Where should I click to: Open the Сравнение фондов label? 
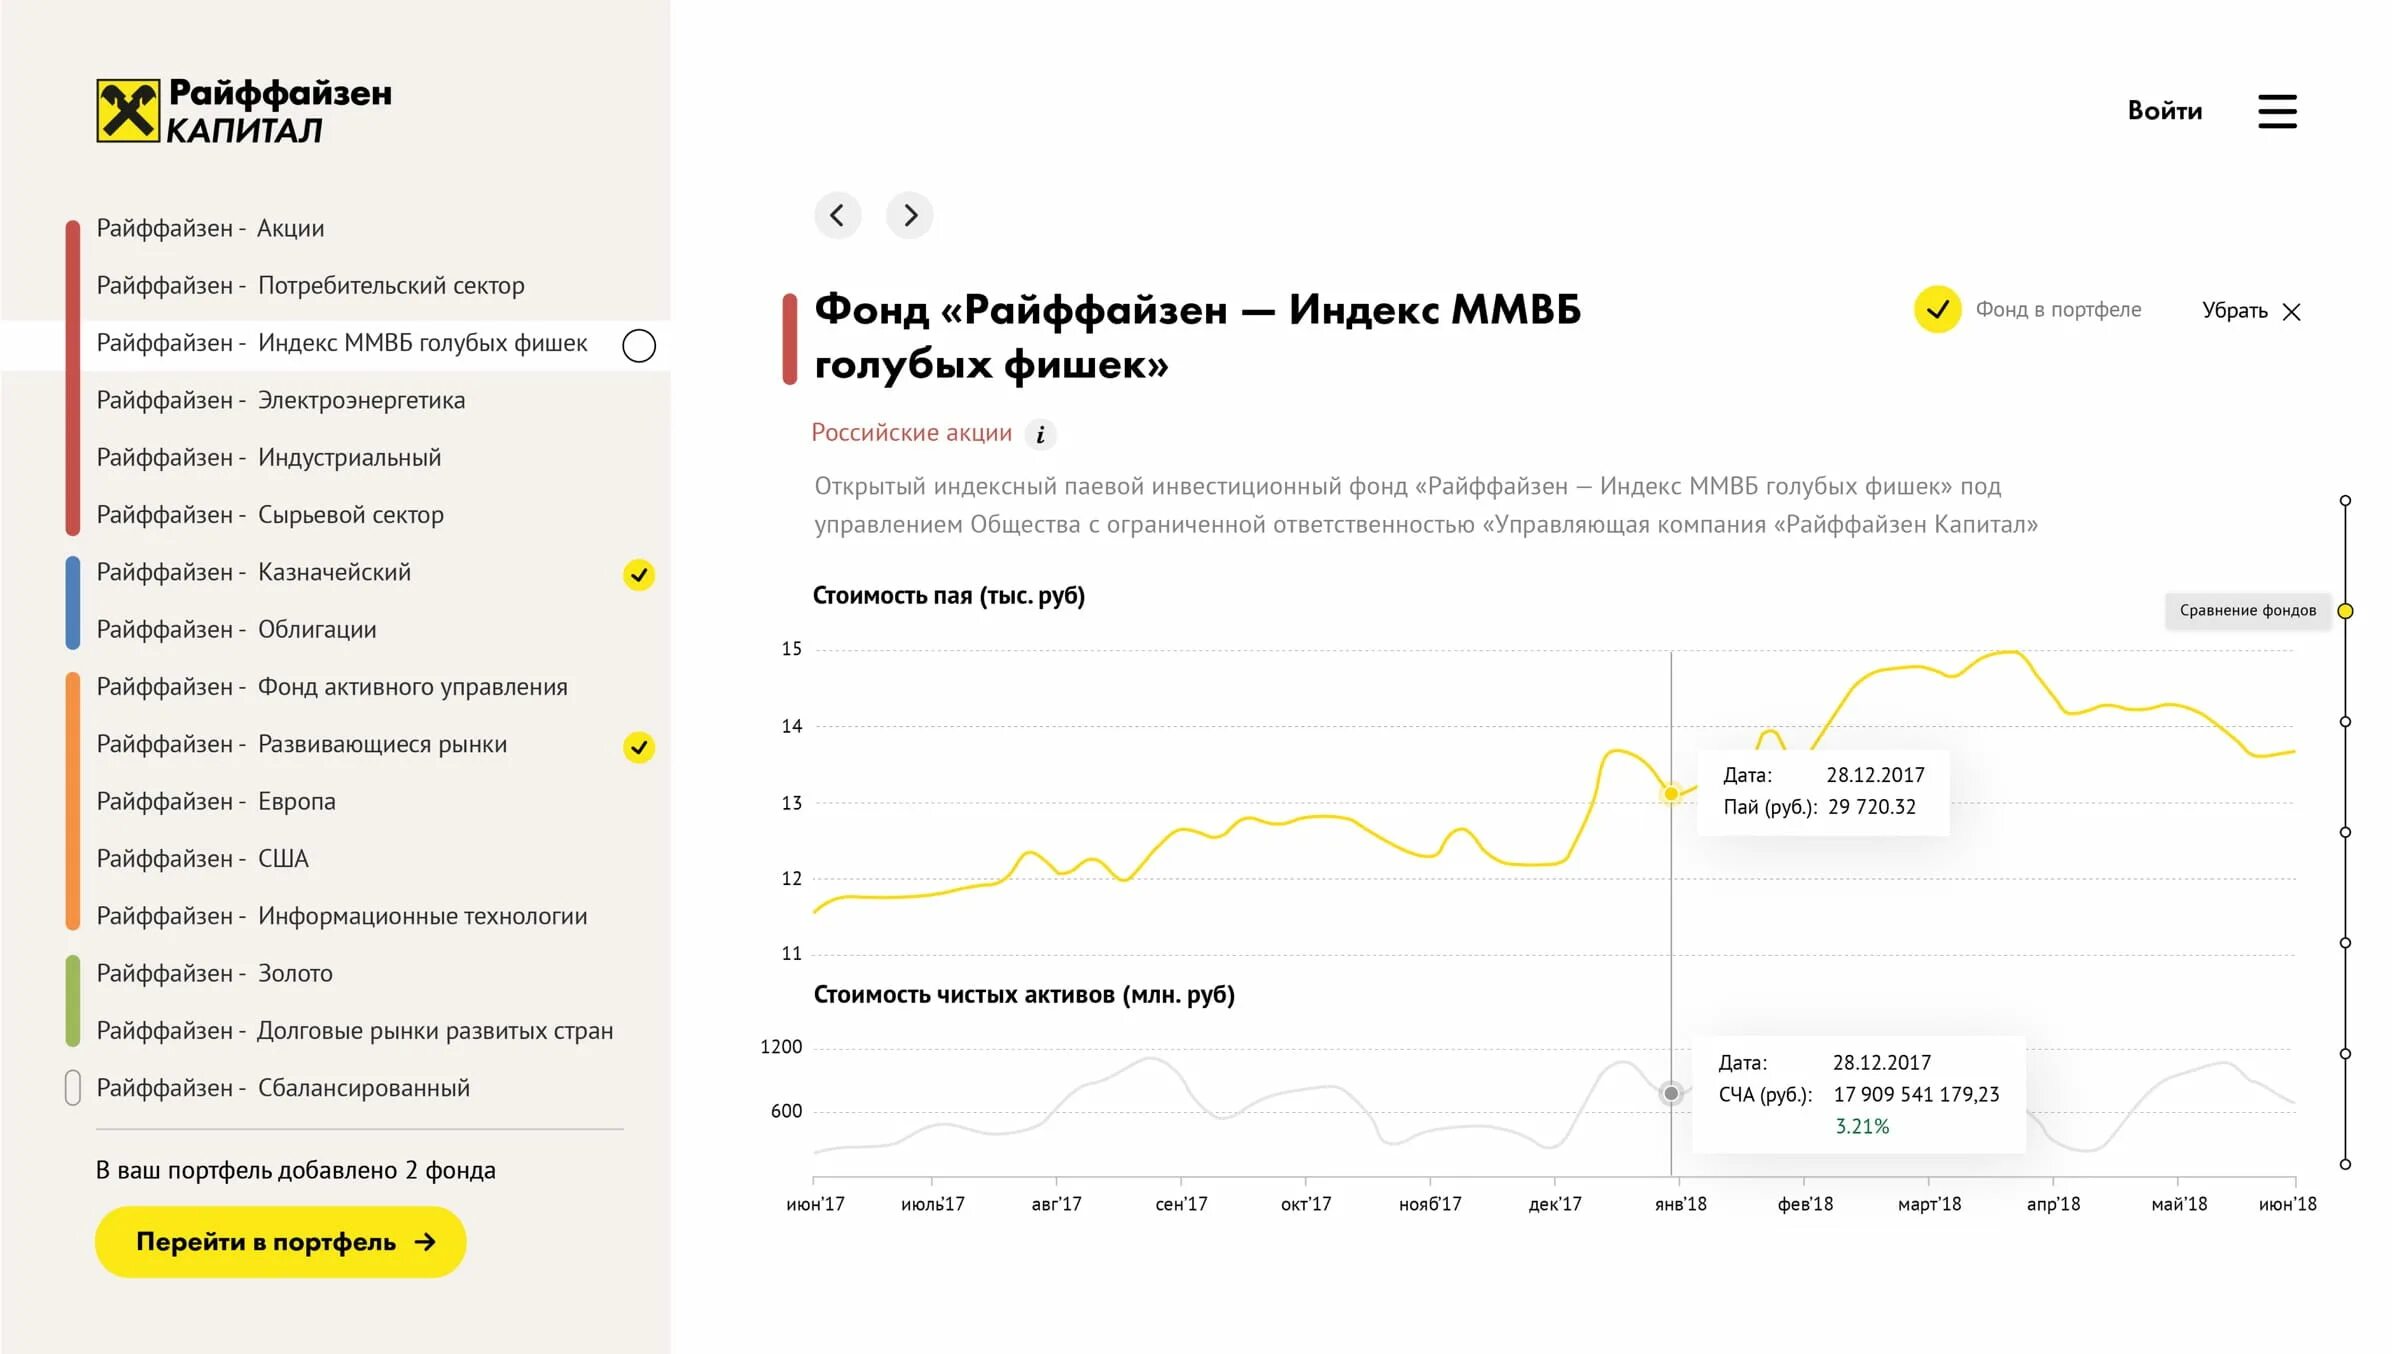[x=2247, y=610]
